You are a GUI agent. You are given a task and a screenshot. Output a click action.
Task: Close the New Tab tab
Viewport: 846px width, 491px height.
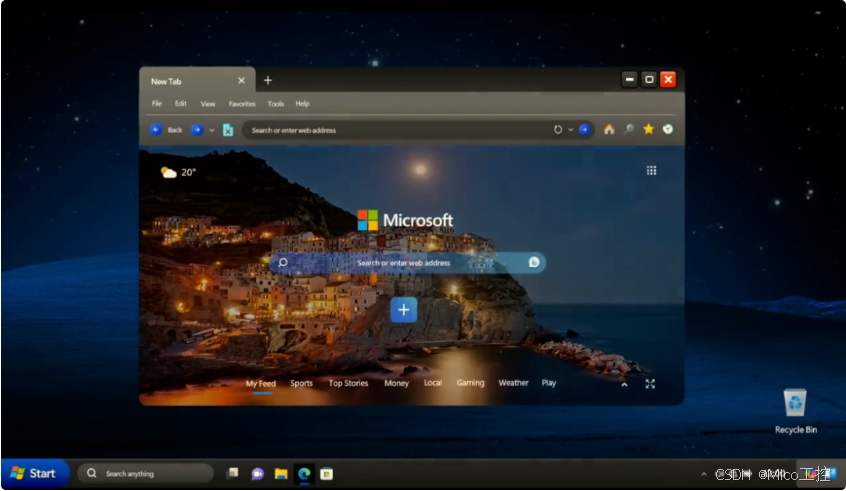(x=241, y=80)
